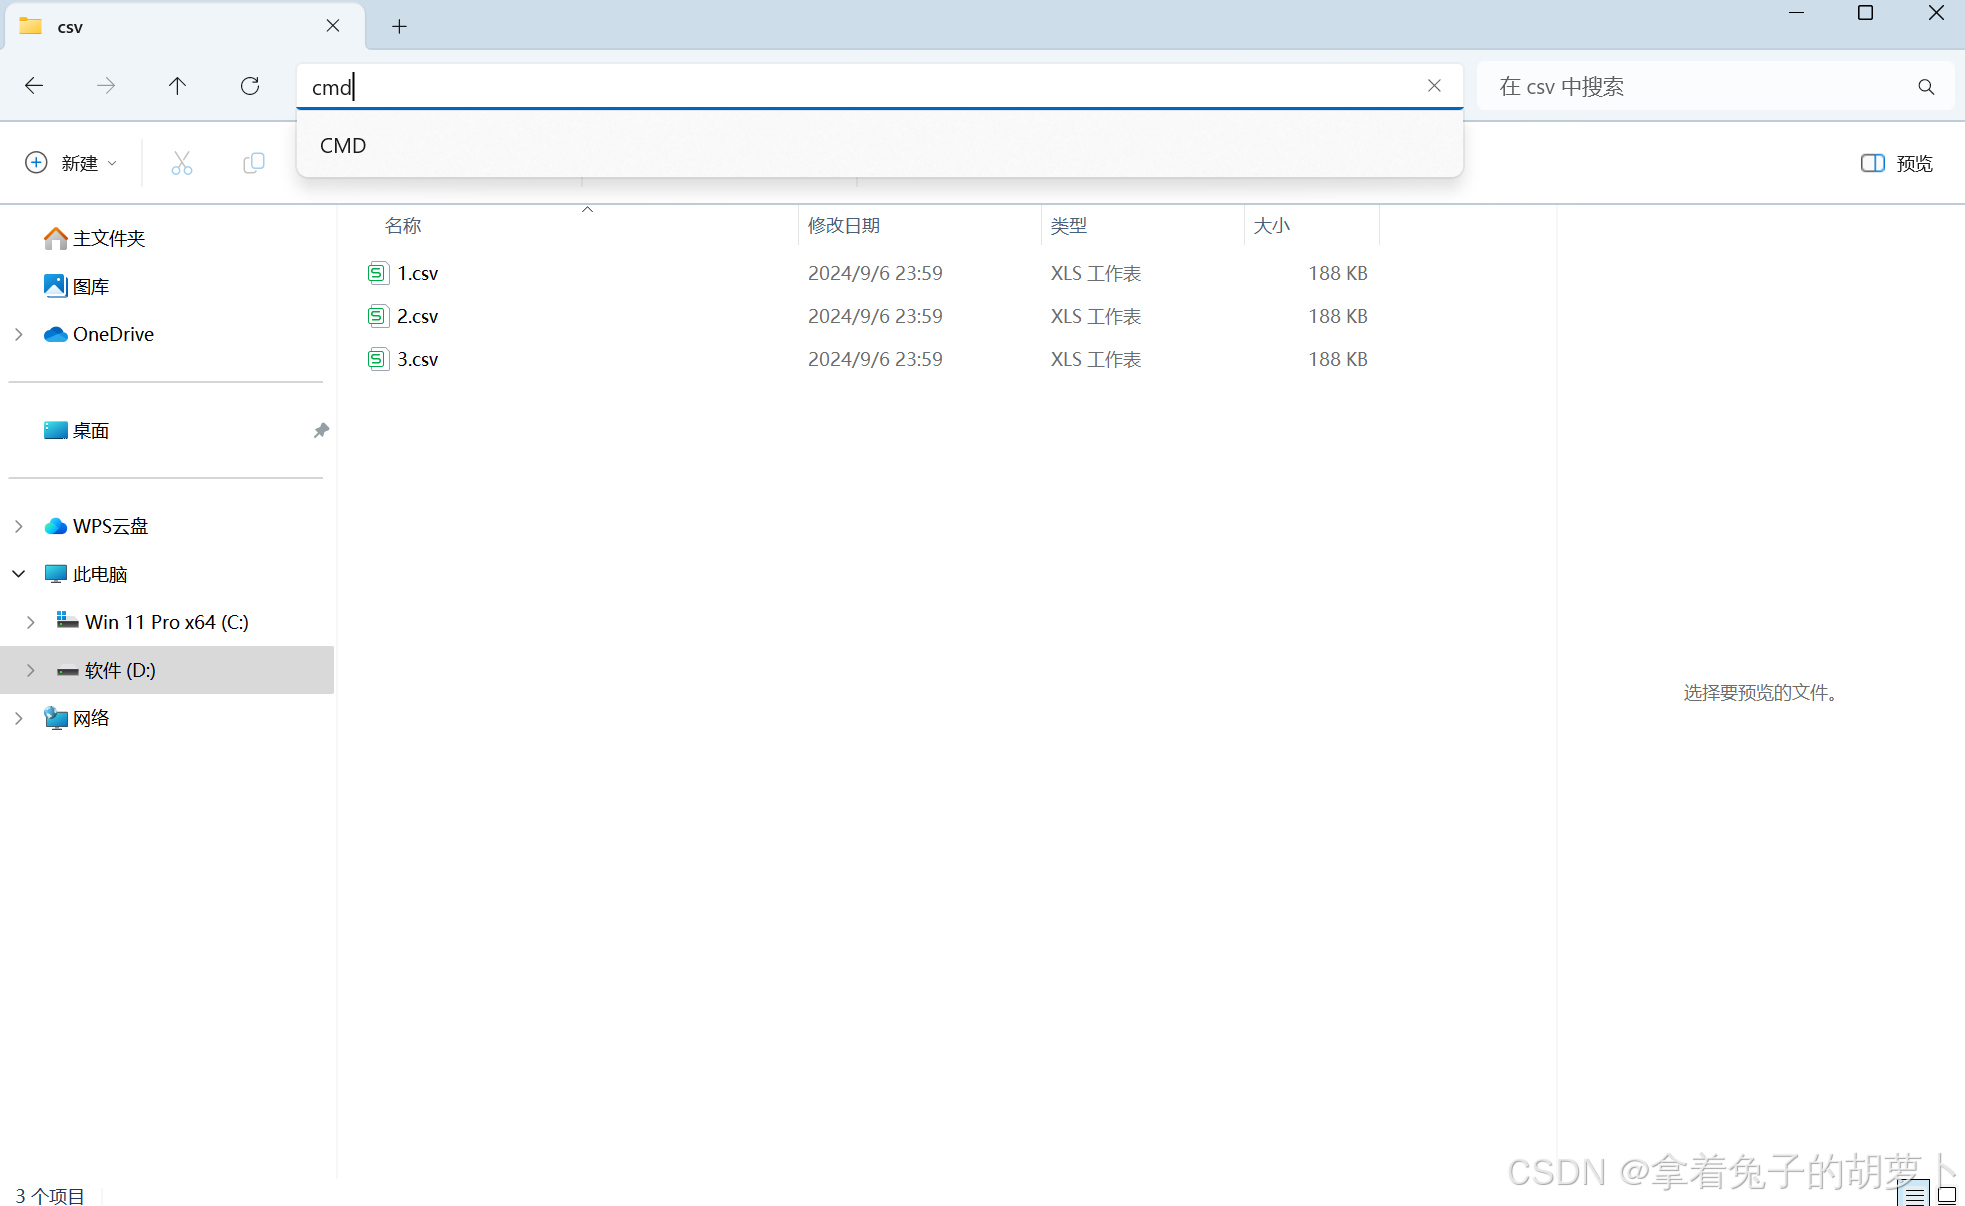Sort by 修改日期 column header
Image resolution: width=1965 pixels, height=1206 pixels.
click(844, 226)
